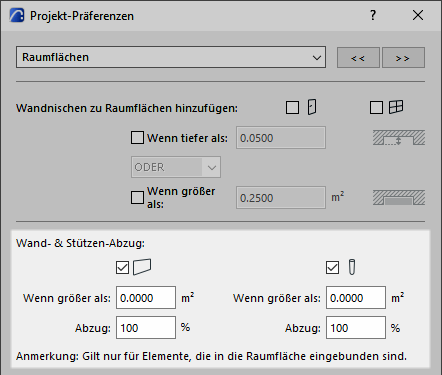
Task: Click the niche area diagram icon
Action: click(399, 197)
